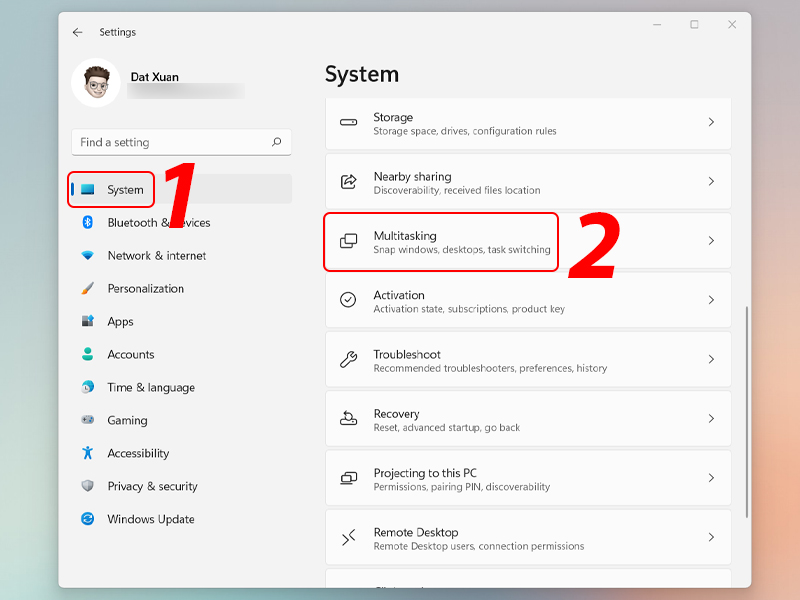The image size is (800, 600).
Task: Click the Multitasking windows icon
Action: (348, 240)
